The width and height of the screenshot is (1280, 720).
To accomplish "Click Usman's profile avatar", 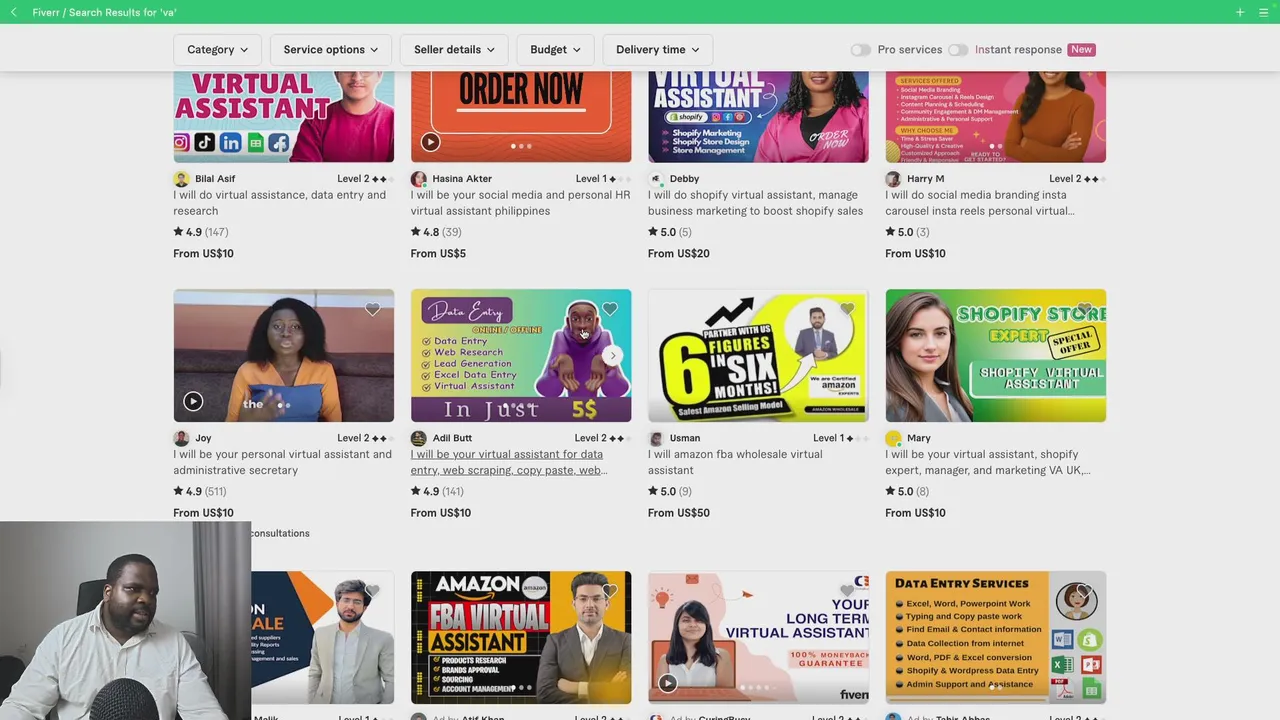I will click(656, 438).
